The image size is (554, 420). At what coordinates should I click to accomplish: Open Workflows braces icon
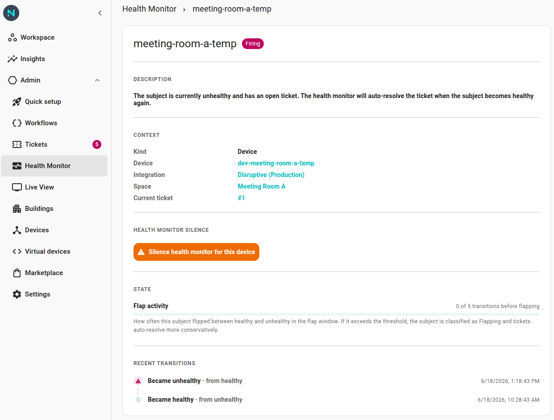click(x=17, y=123)
